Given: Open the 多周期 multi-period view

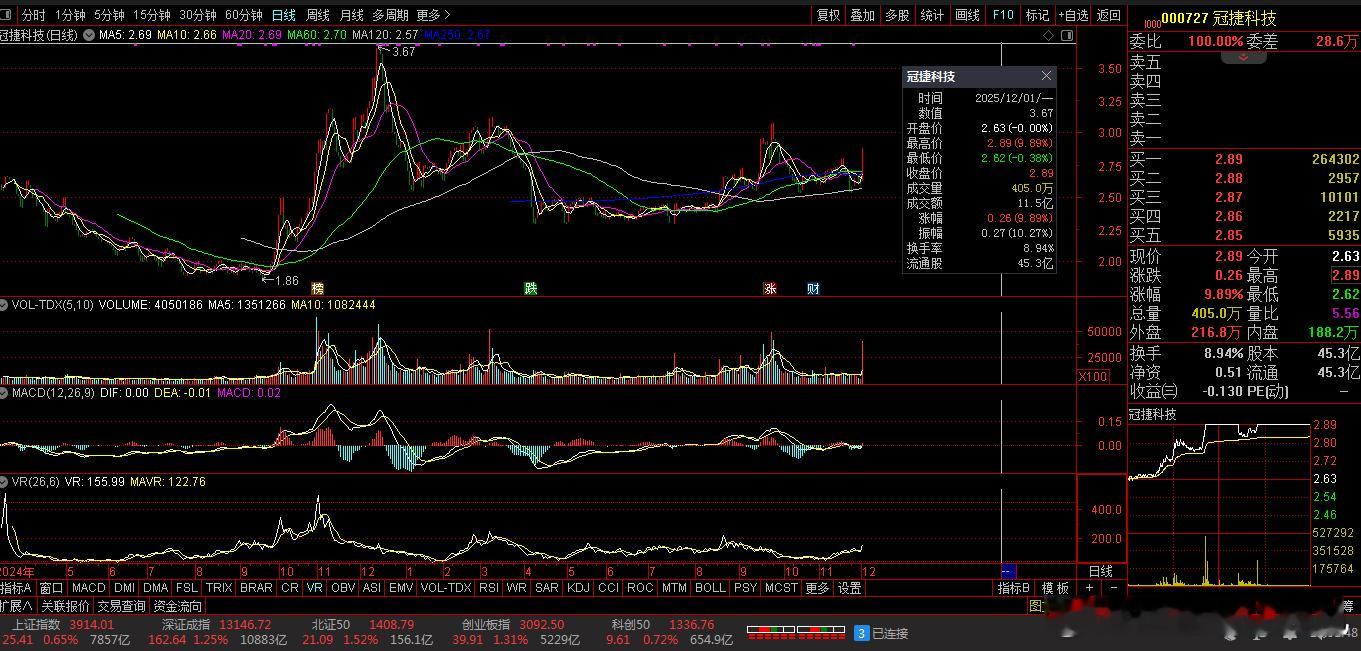Looking at the screenshot, I should point(390,15).
